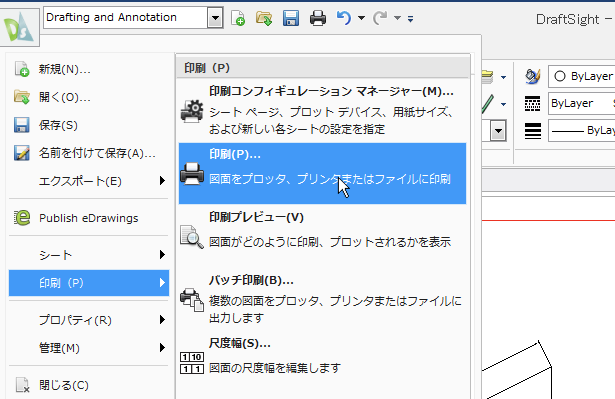The image size is (615, 399).
Task: Click the close document icon beside 閉じる(C)
Action: coord(22,385)
